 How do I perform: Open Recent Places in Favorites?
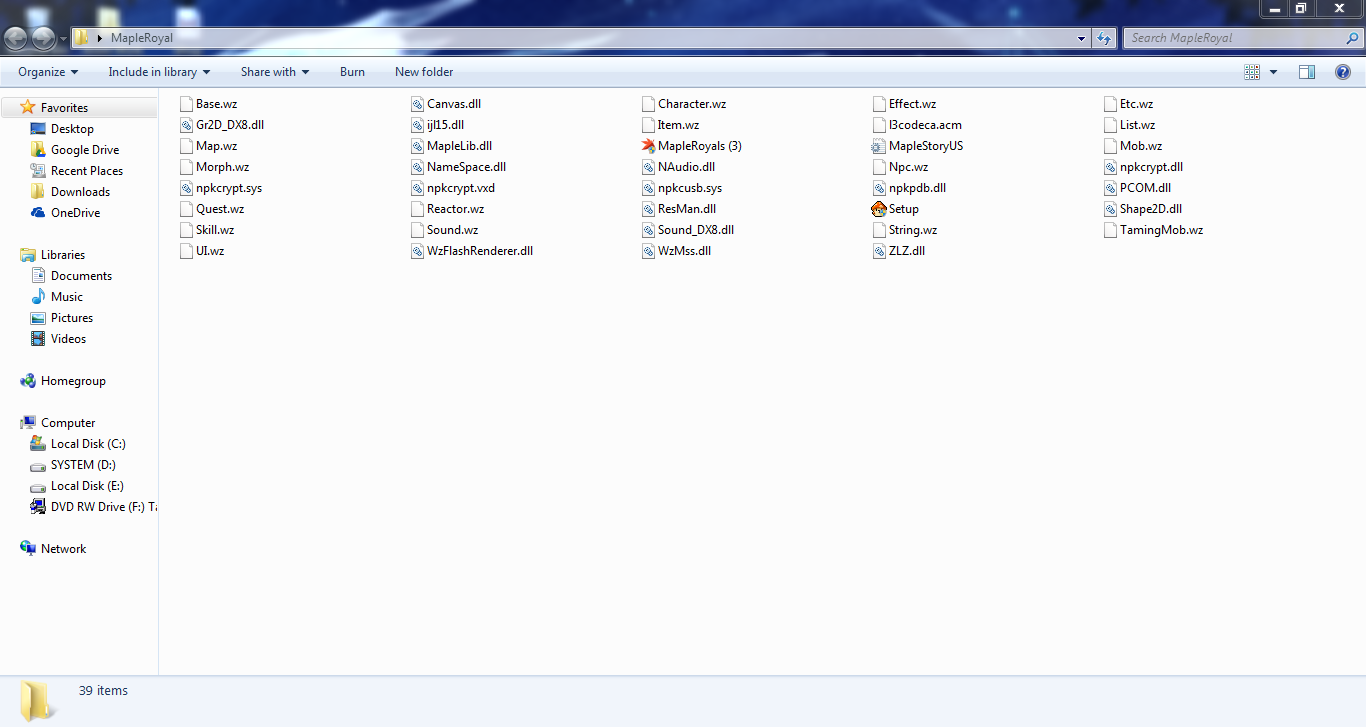point(87,171)
